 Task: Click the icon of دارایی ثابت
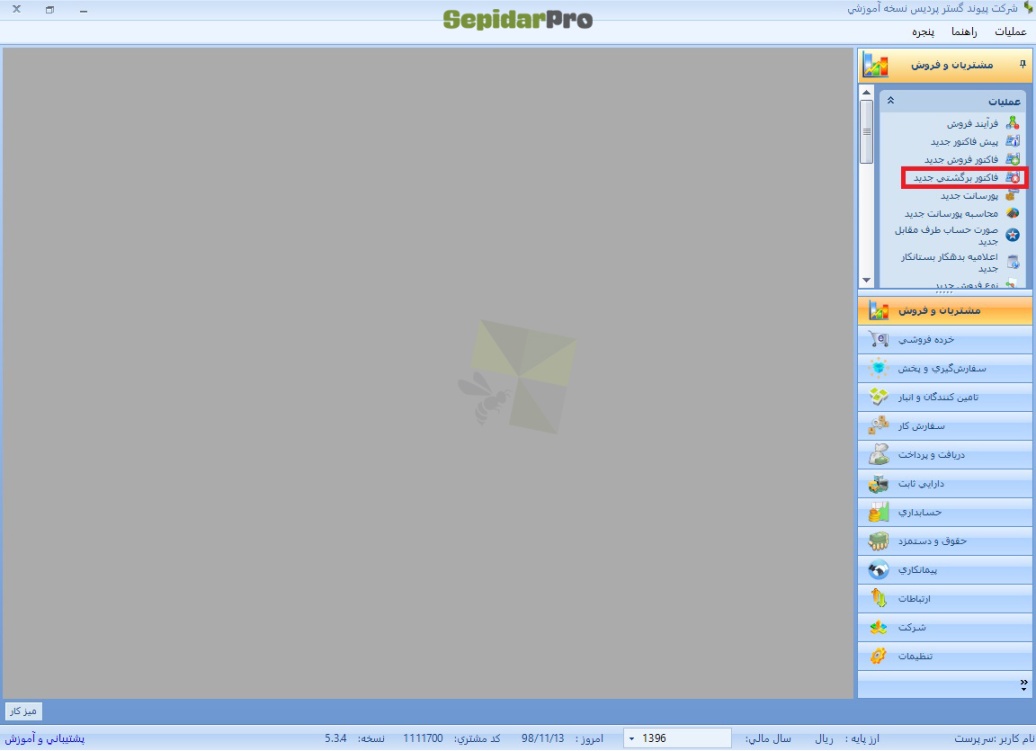click(x=879, y=483)
